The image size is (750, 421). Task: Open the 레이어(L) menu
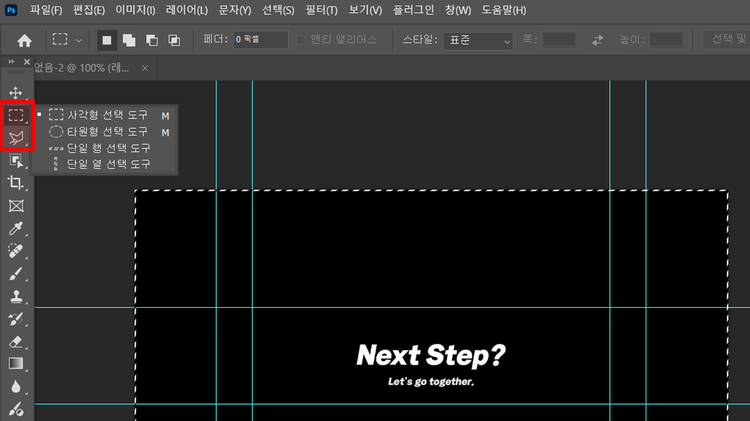click(187, 10)
